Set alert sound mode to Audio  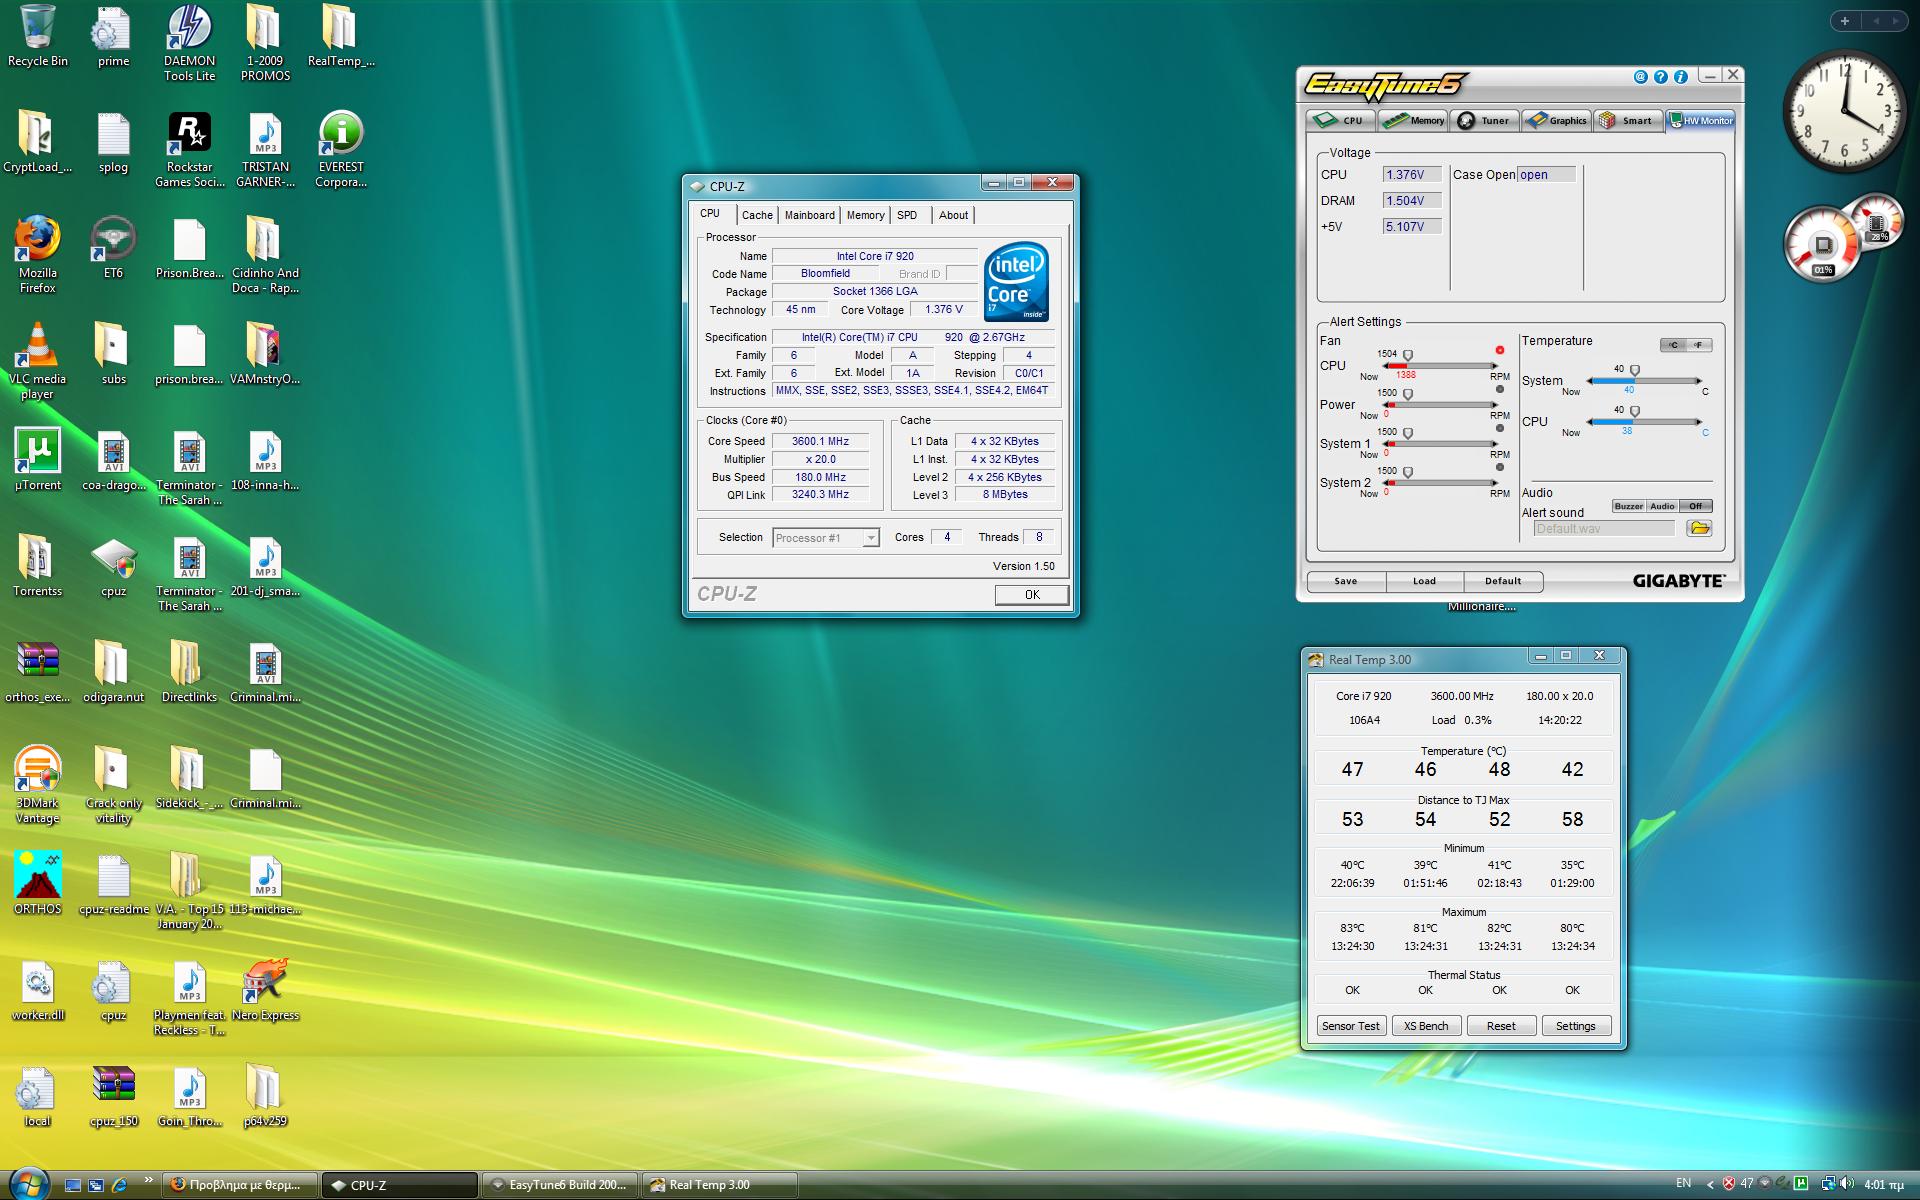tap(1662, 506)
